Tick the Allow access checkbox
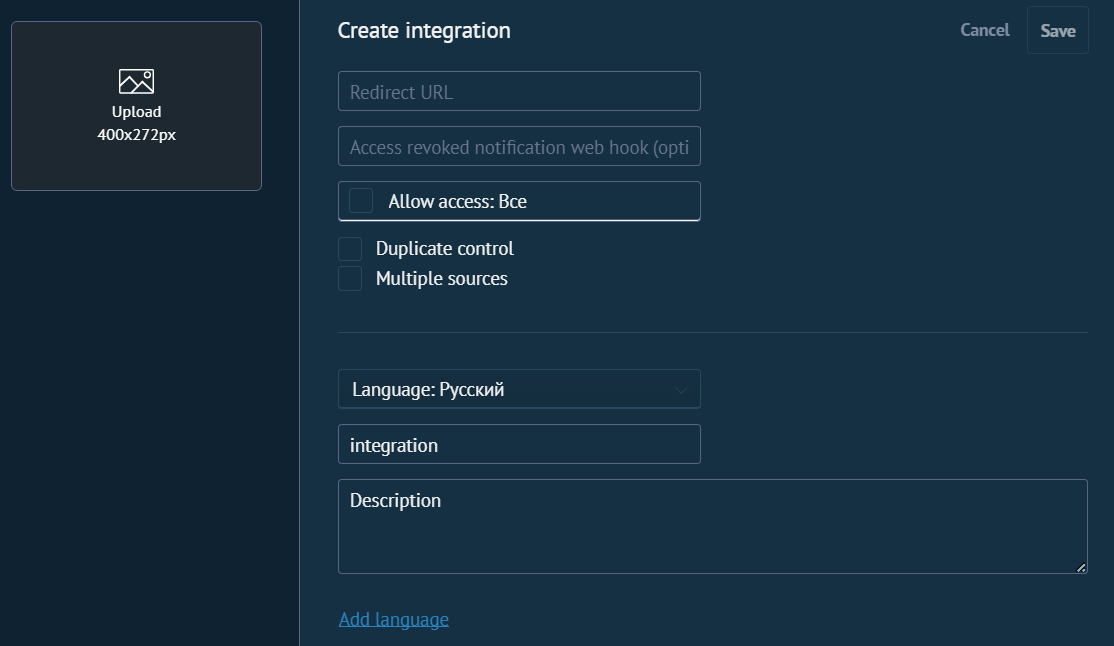The height and width of the screenshot is (646, 1114). pyautogui.click(x=361, y=201)
